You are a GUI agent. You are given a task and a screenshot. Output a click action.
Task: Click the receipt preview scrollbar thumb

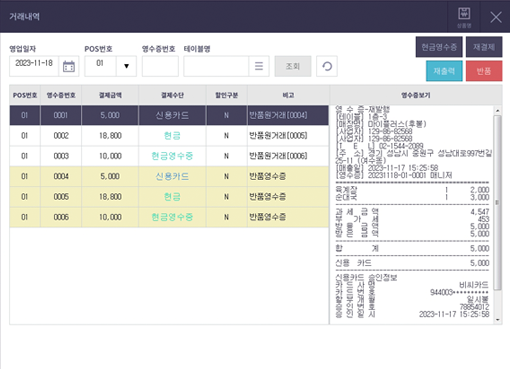[497, 202]
